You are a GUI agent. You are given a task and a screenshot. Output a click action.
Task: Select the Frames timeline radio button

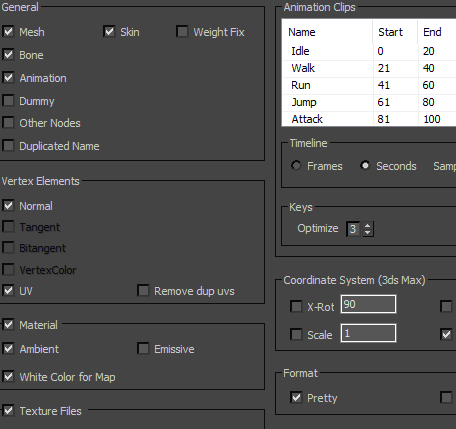pyautogui.click(x=296, y=166)
